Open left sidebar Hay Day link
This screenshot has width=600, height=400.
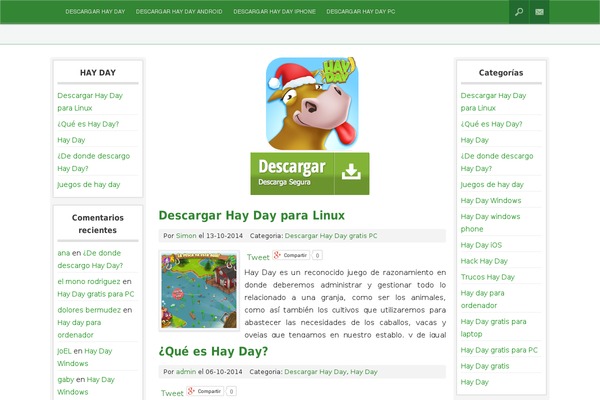tap(71, 140)
